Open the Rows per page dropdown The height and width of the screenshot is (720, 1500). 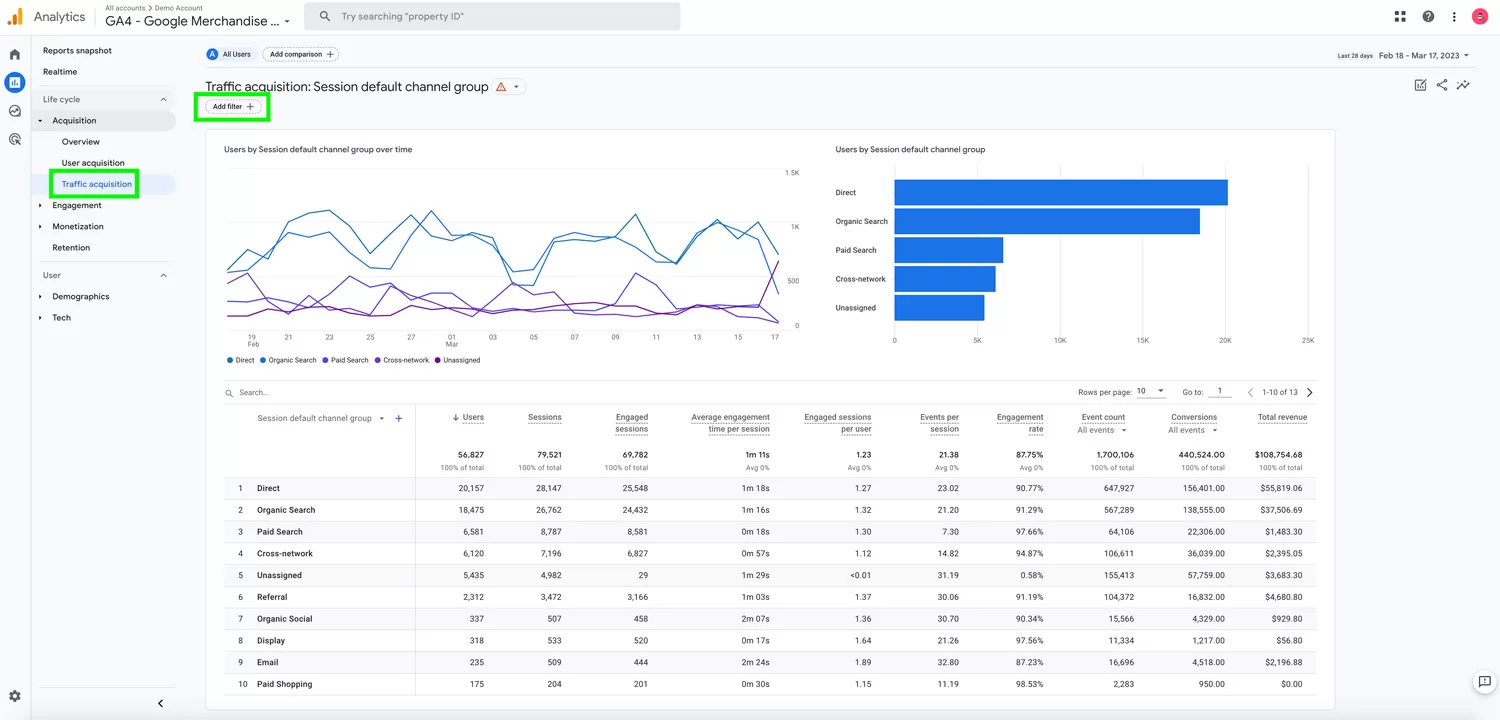[1151, 391]
